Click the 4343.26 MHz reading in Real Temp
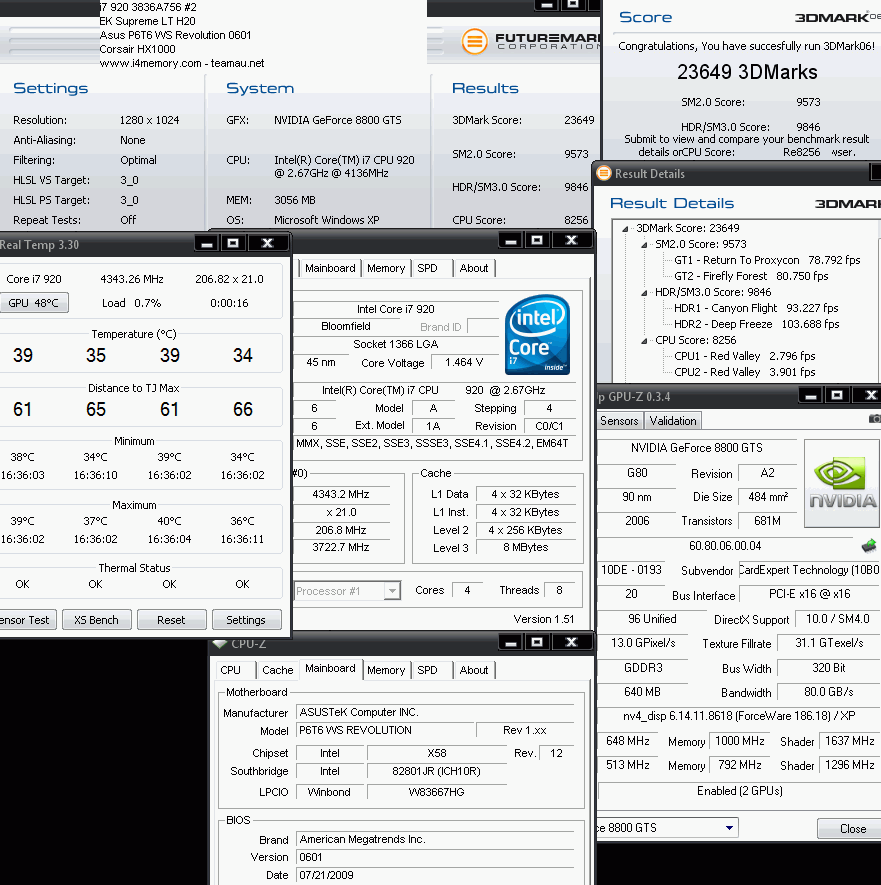The height and width of the screenshot is (885, 881). click(x=132, y=279)
